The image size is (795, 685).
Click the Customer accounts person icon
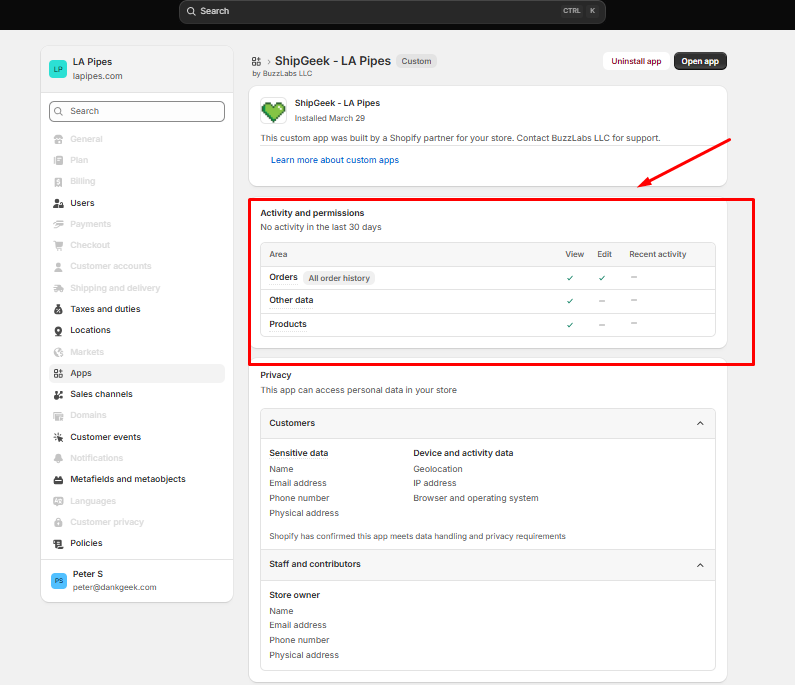point(58,267)
